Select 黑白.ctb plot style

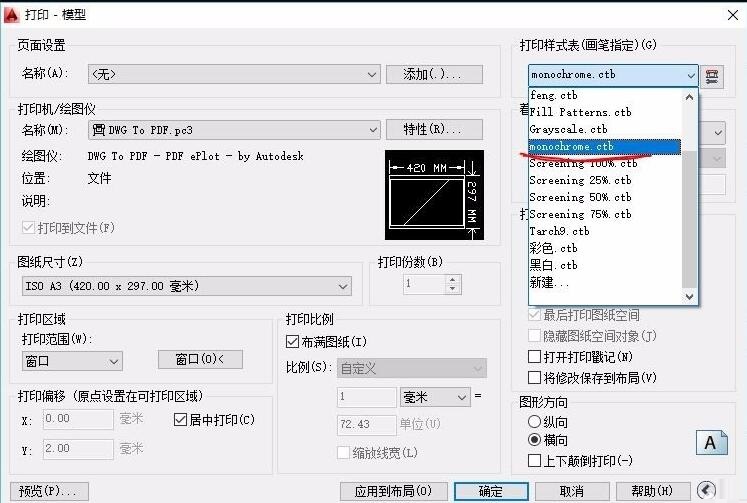(x=605, y=265)
